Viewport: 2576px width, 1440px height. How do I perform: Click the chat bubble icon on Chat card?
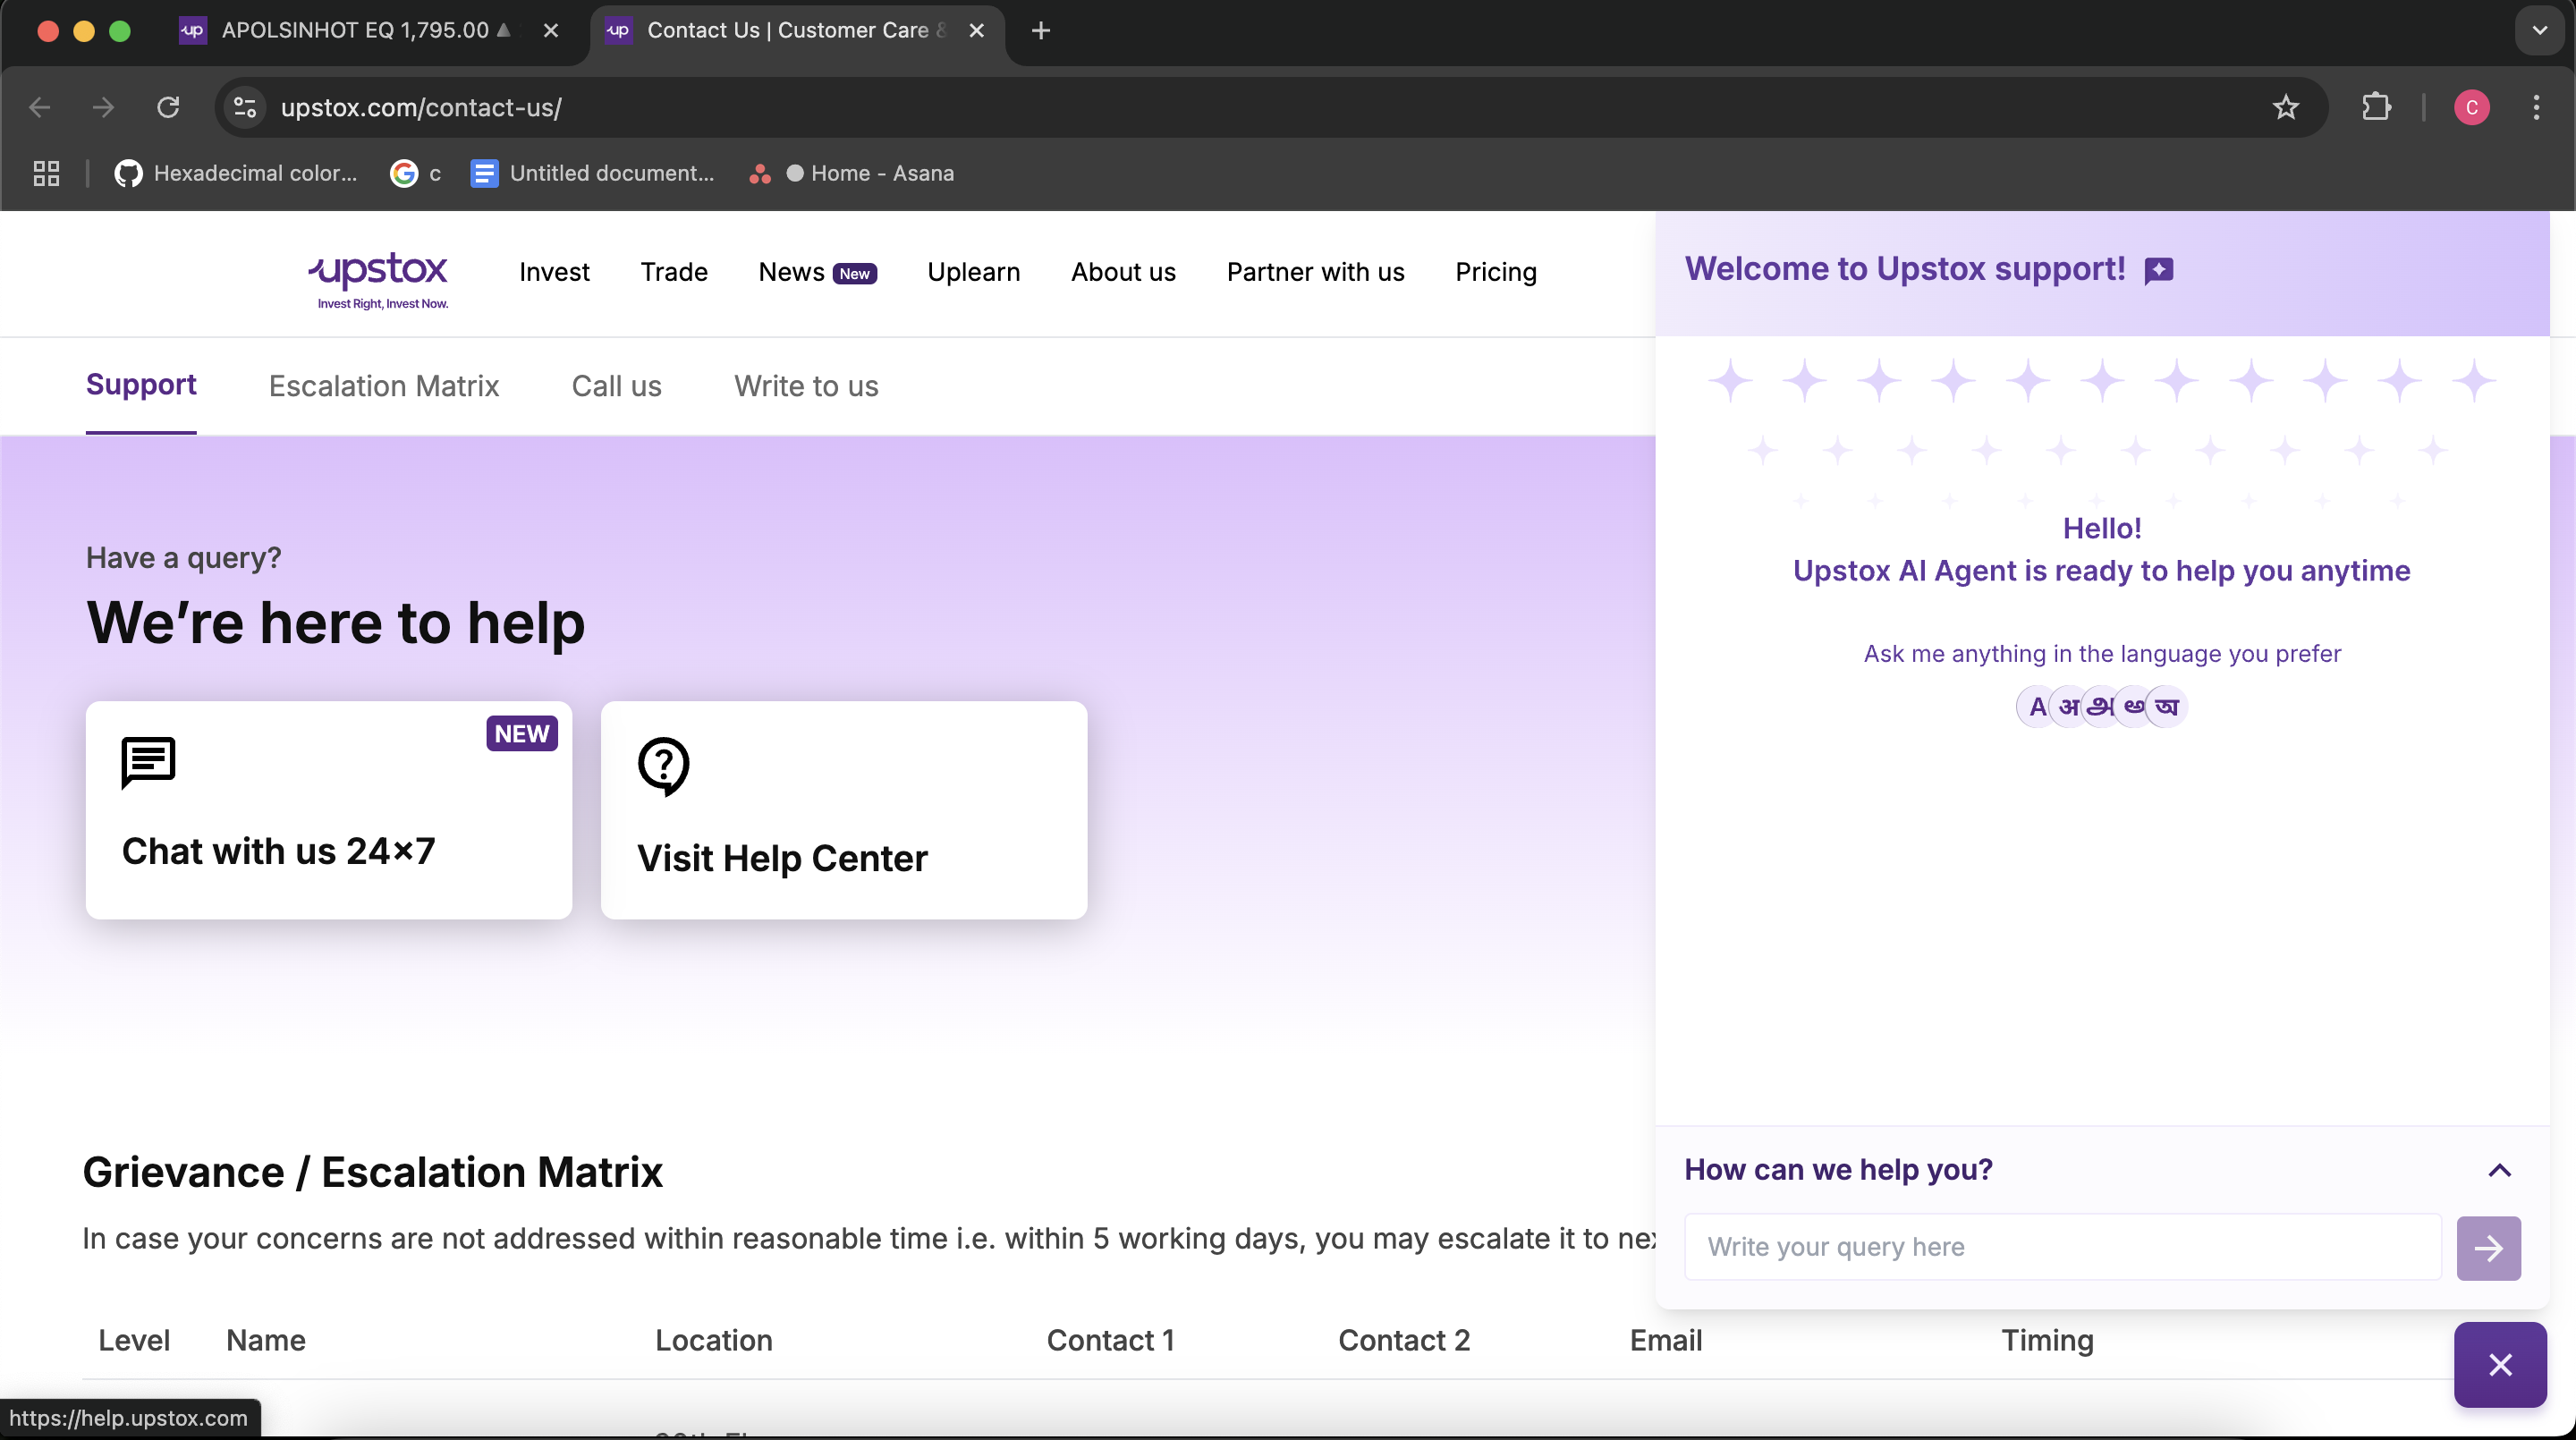pyautogui.click(x=148, y=763)
